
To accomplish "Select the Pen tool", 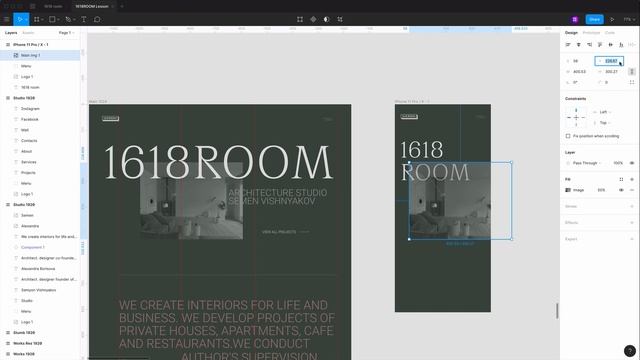I will 68,19.
